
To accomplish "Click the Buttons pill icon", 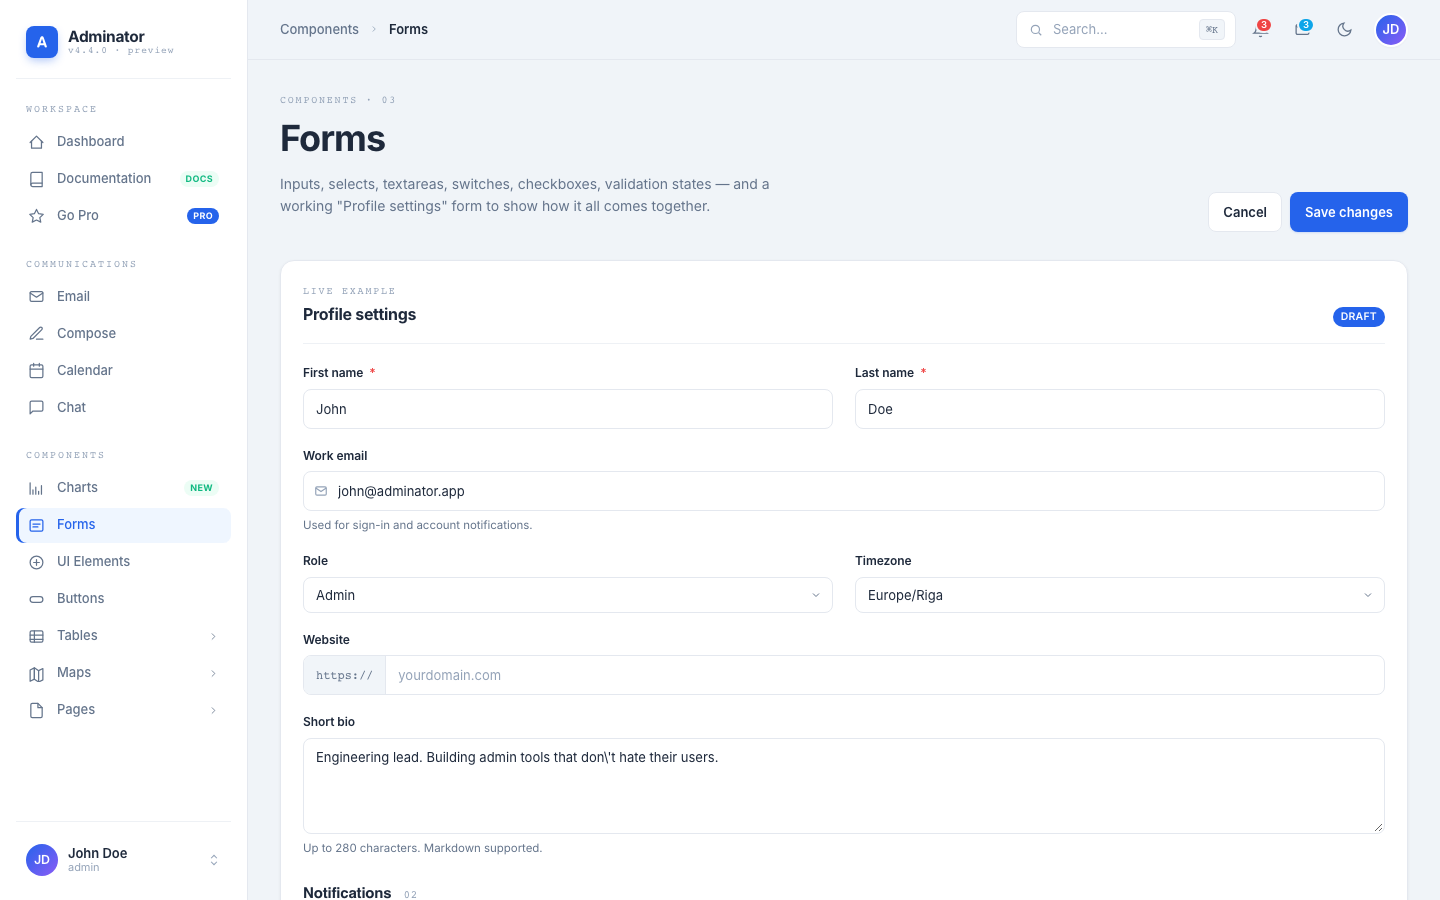I will click(36, 599).
